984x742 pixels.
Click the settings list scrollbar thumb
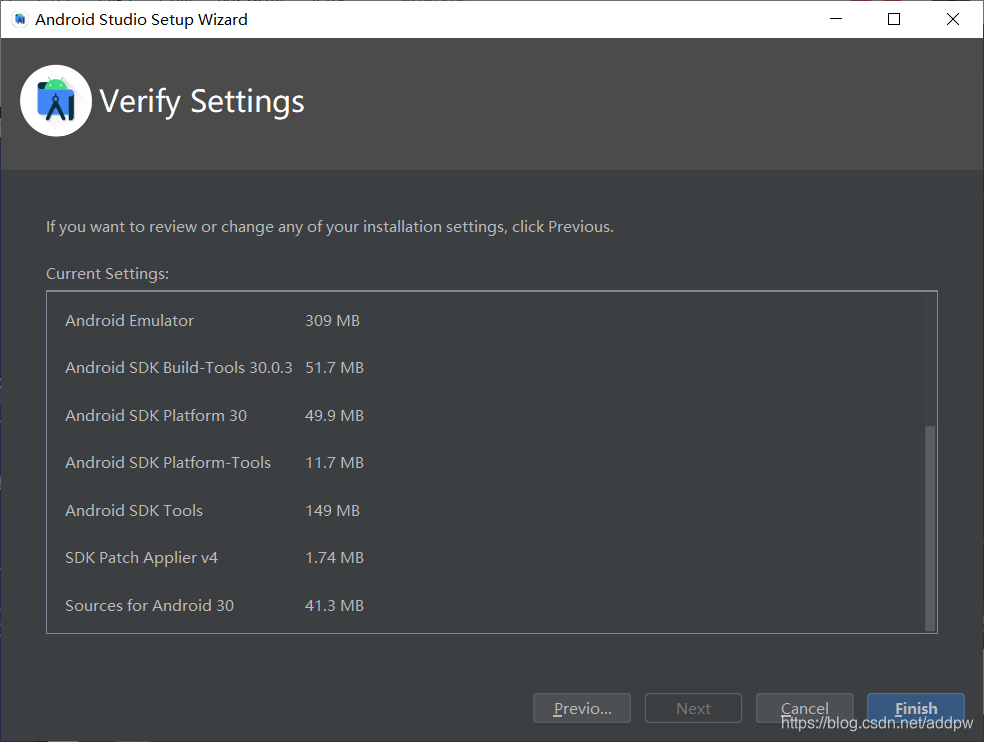(x=930, y=527)
